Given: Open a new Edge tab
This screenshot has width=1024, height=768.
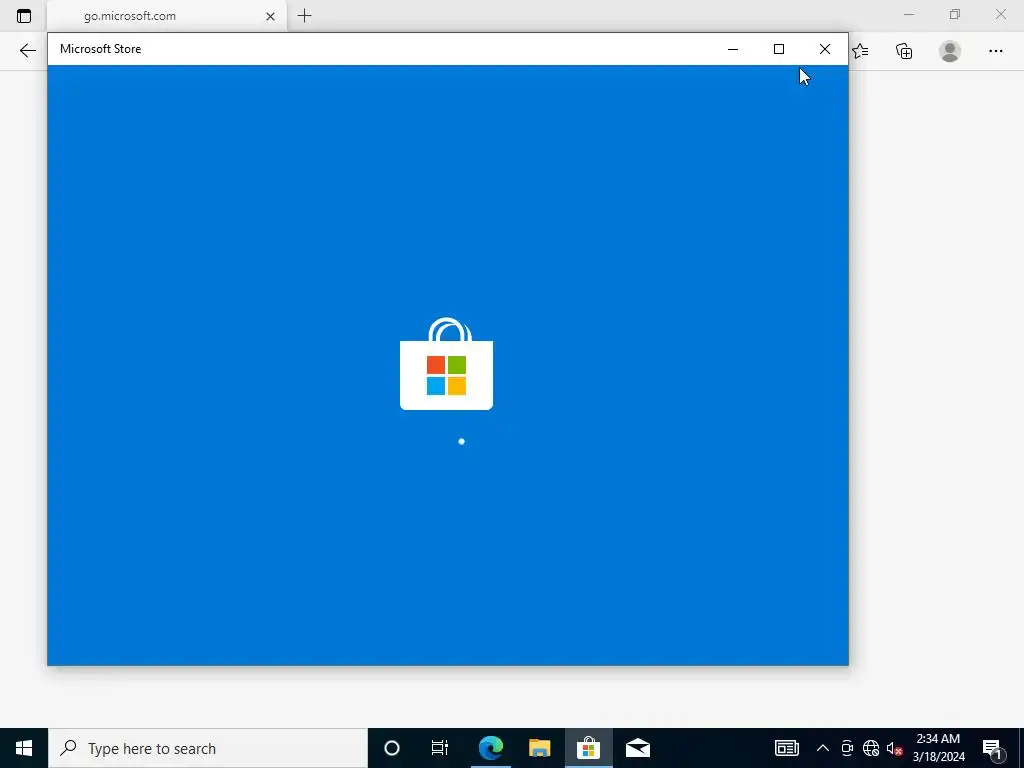Looking at the screenshot, I should 304,16.
